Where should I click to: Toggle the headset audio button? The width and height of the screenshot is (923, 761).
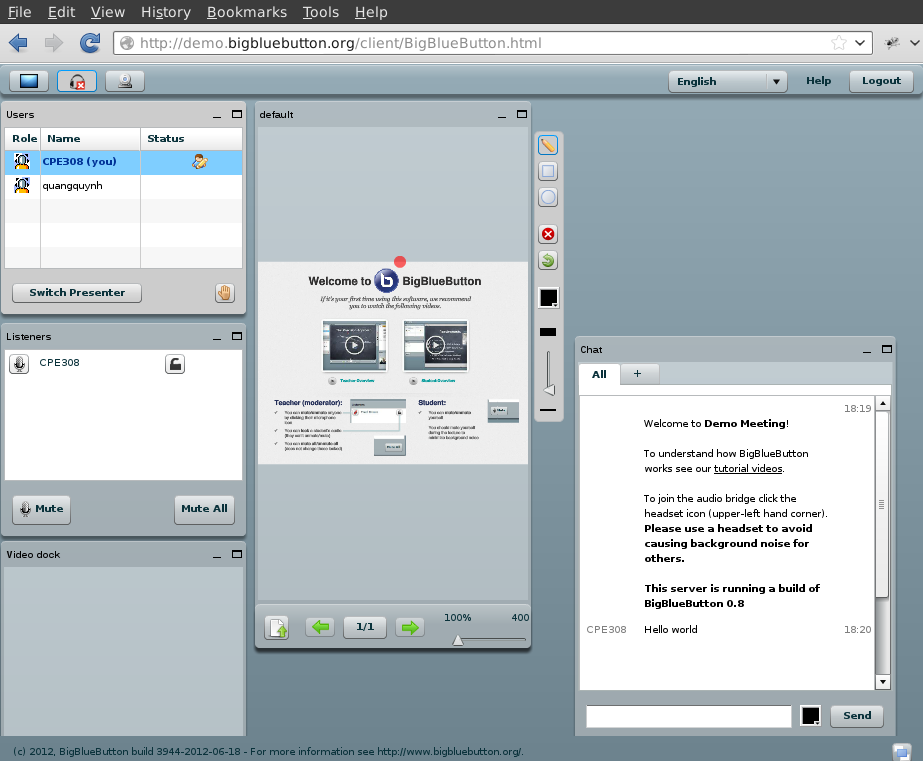click(x=77, y=81)
